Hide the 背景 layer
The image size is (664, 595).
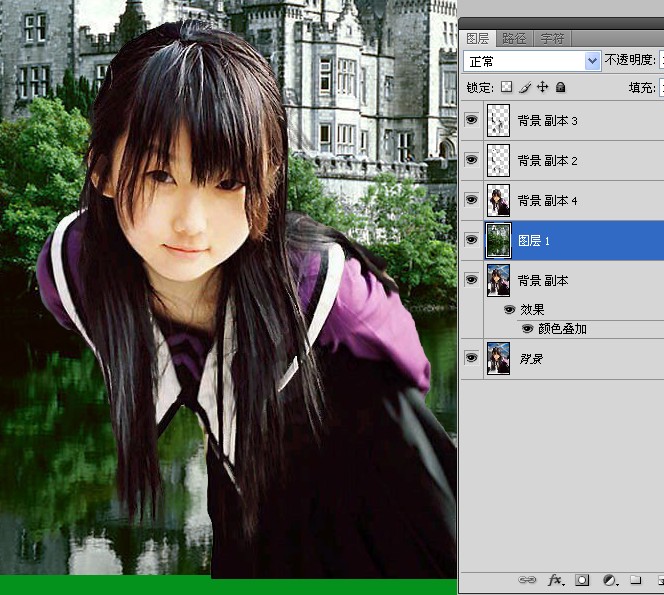tap(472, 358)
